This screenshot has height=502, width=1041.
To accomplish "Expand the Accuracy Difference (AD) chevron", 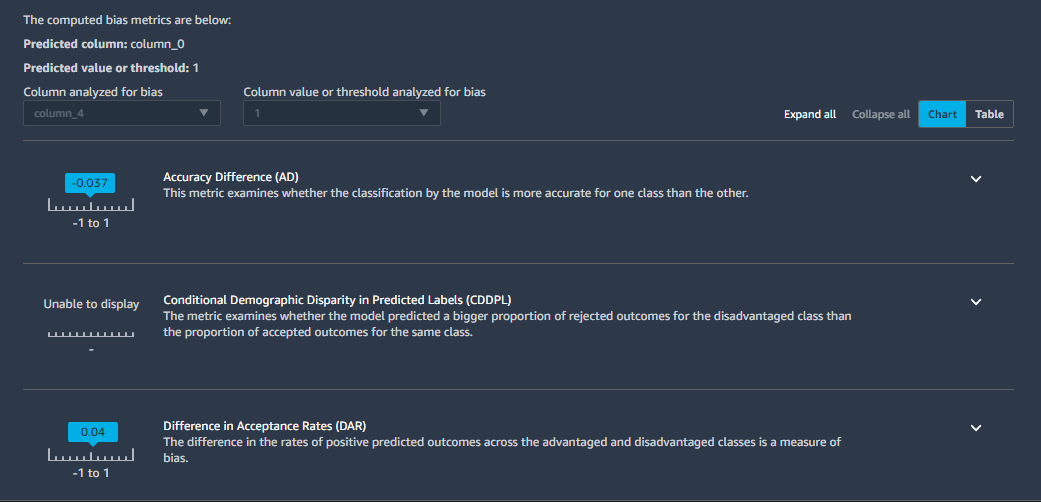I will [x=977, y=179].
